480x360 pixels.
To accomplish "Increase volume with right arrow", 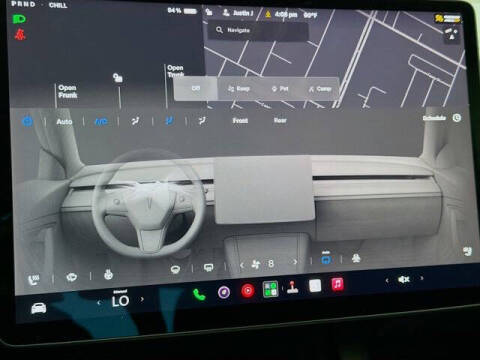I will [x=422, y=278].
